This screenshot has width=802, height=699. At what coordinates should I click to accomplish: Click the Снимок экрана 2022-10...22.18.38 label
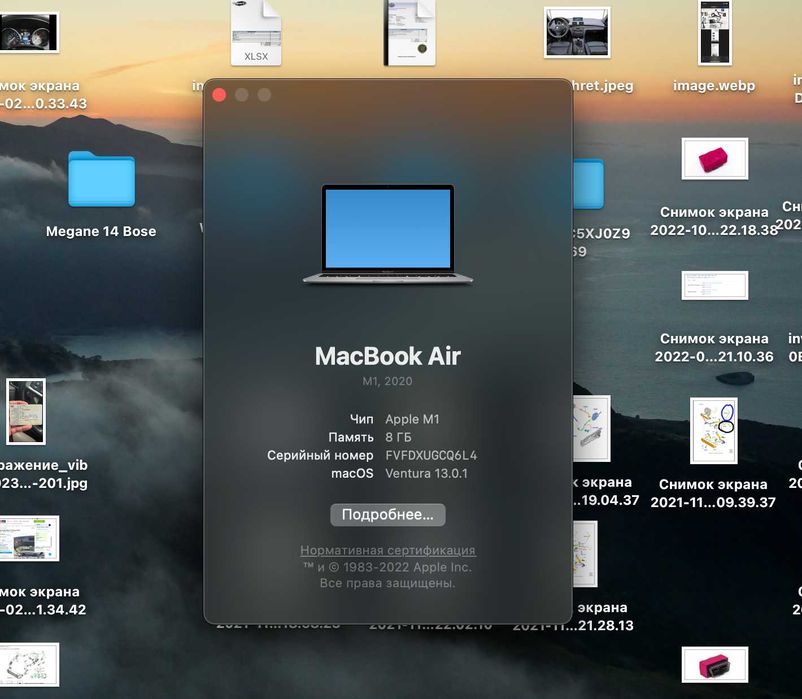714,221
